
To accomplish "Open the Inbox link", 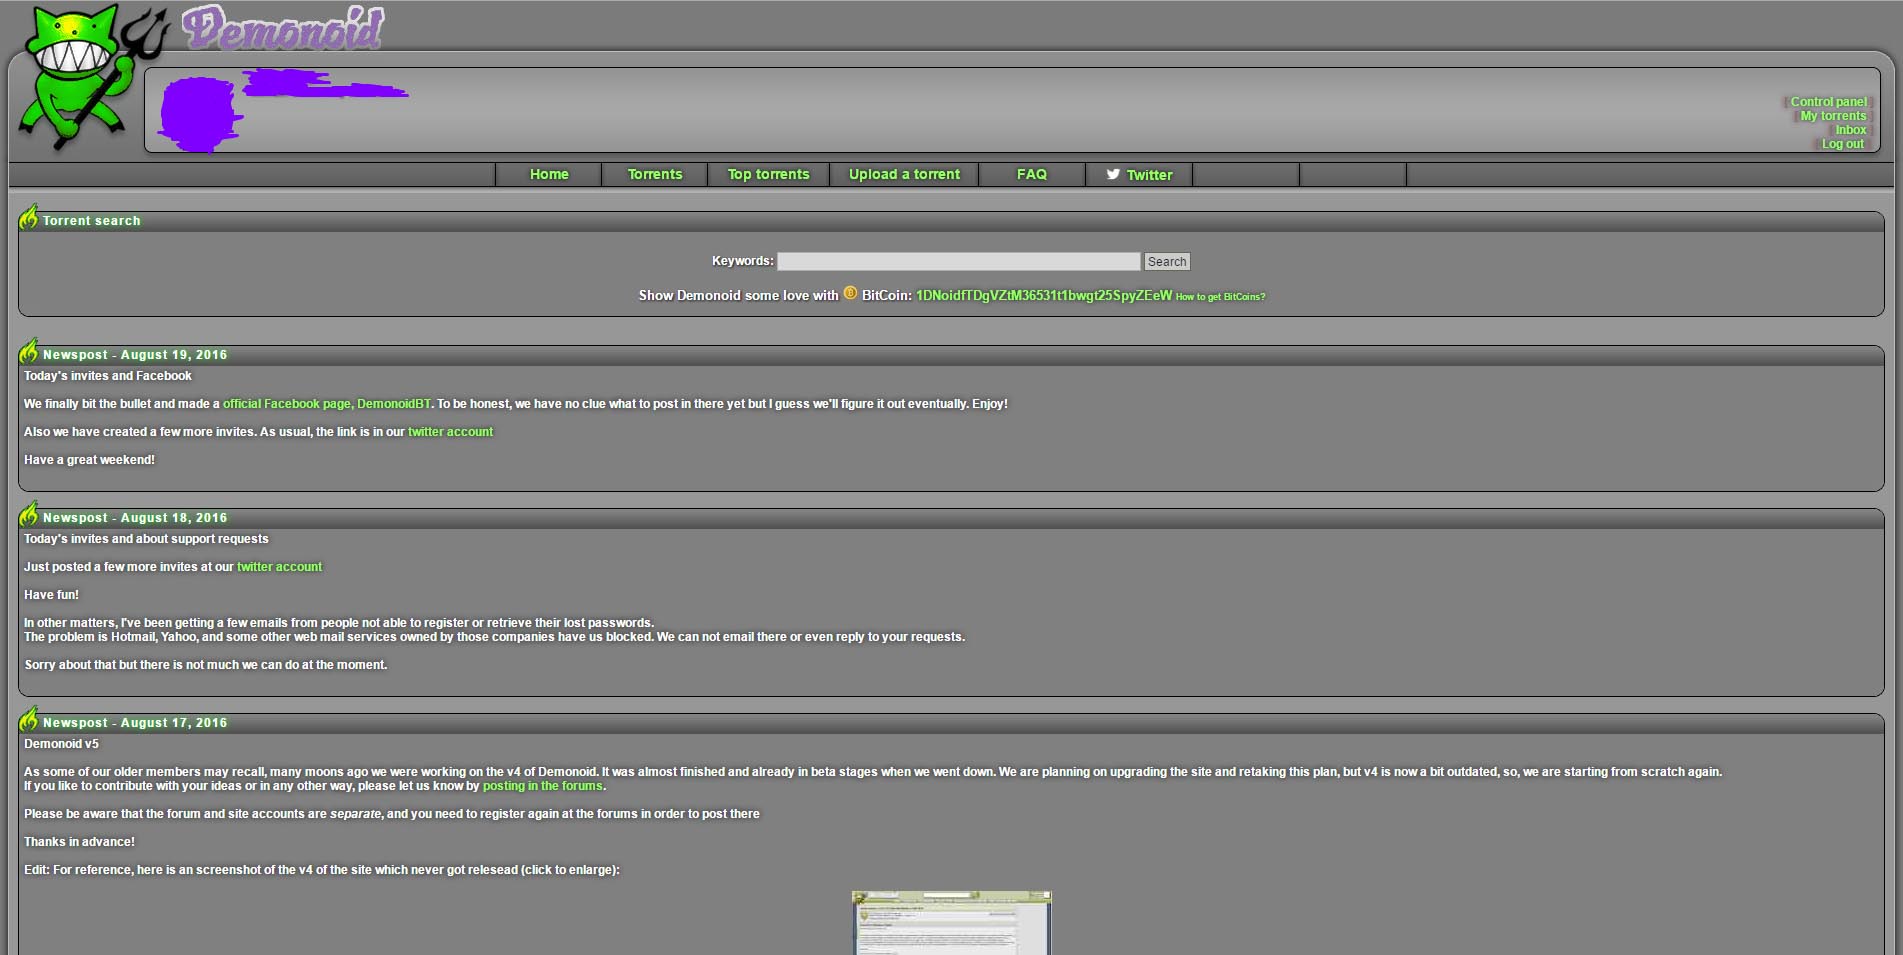I will click(1851, 130).
